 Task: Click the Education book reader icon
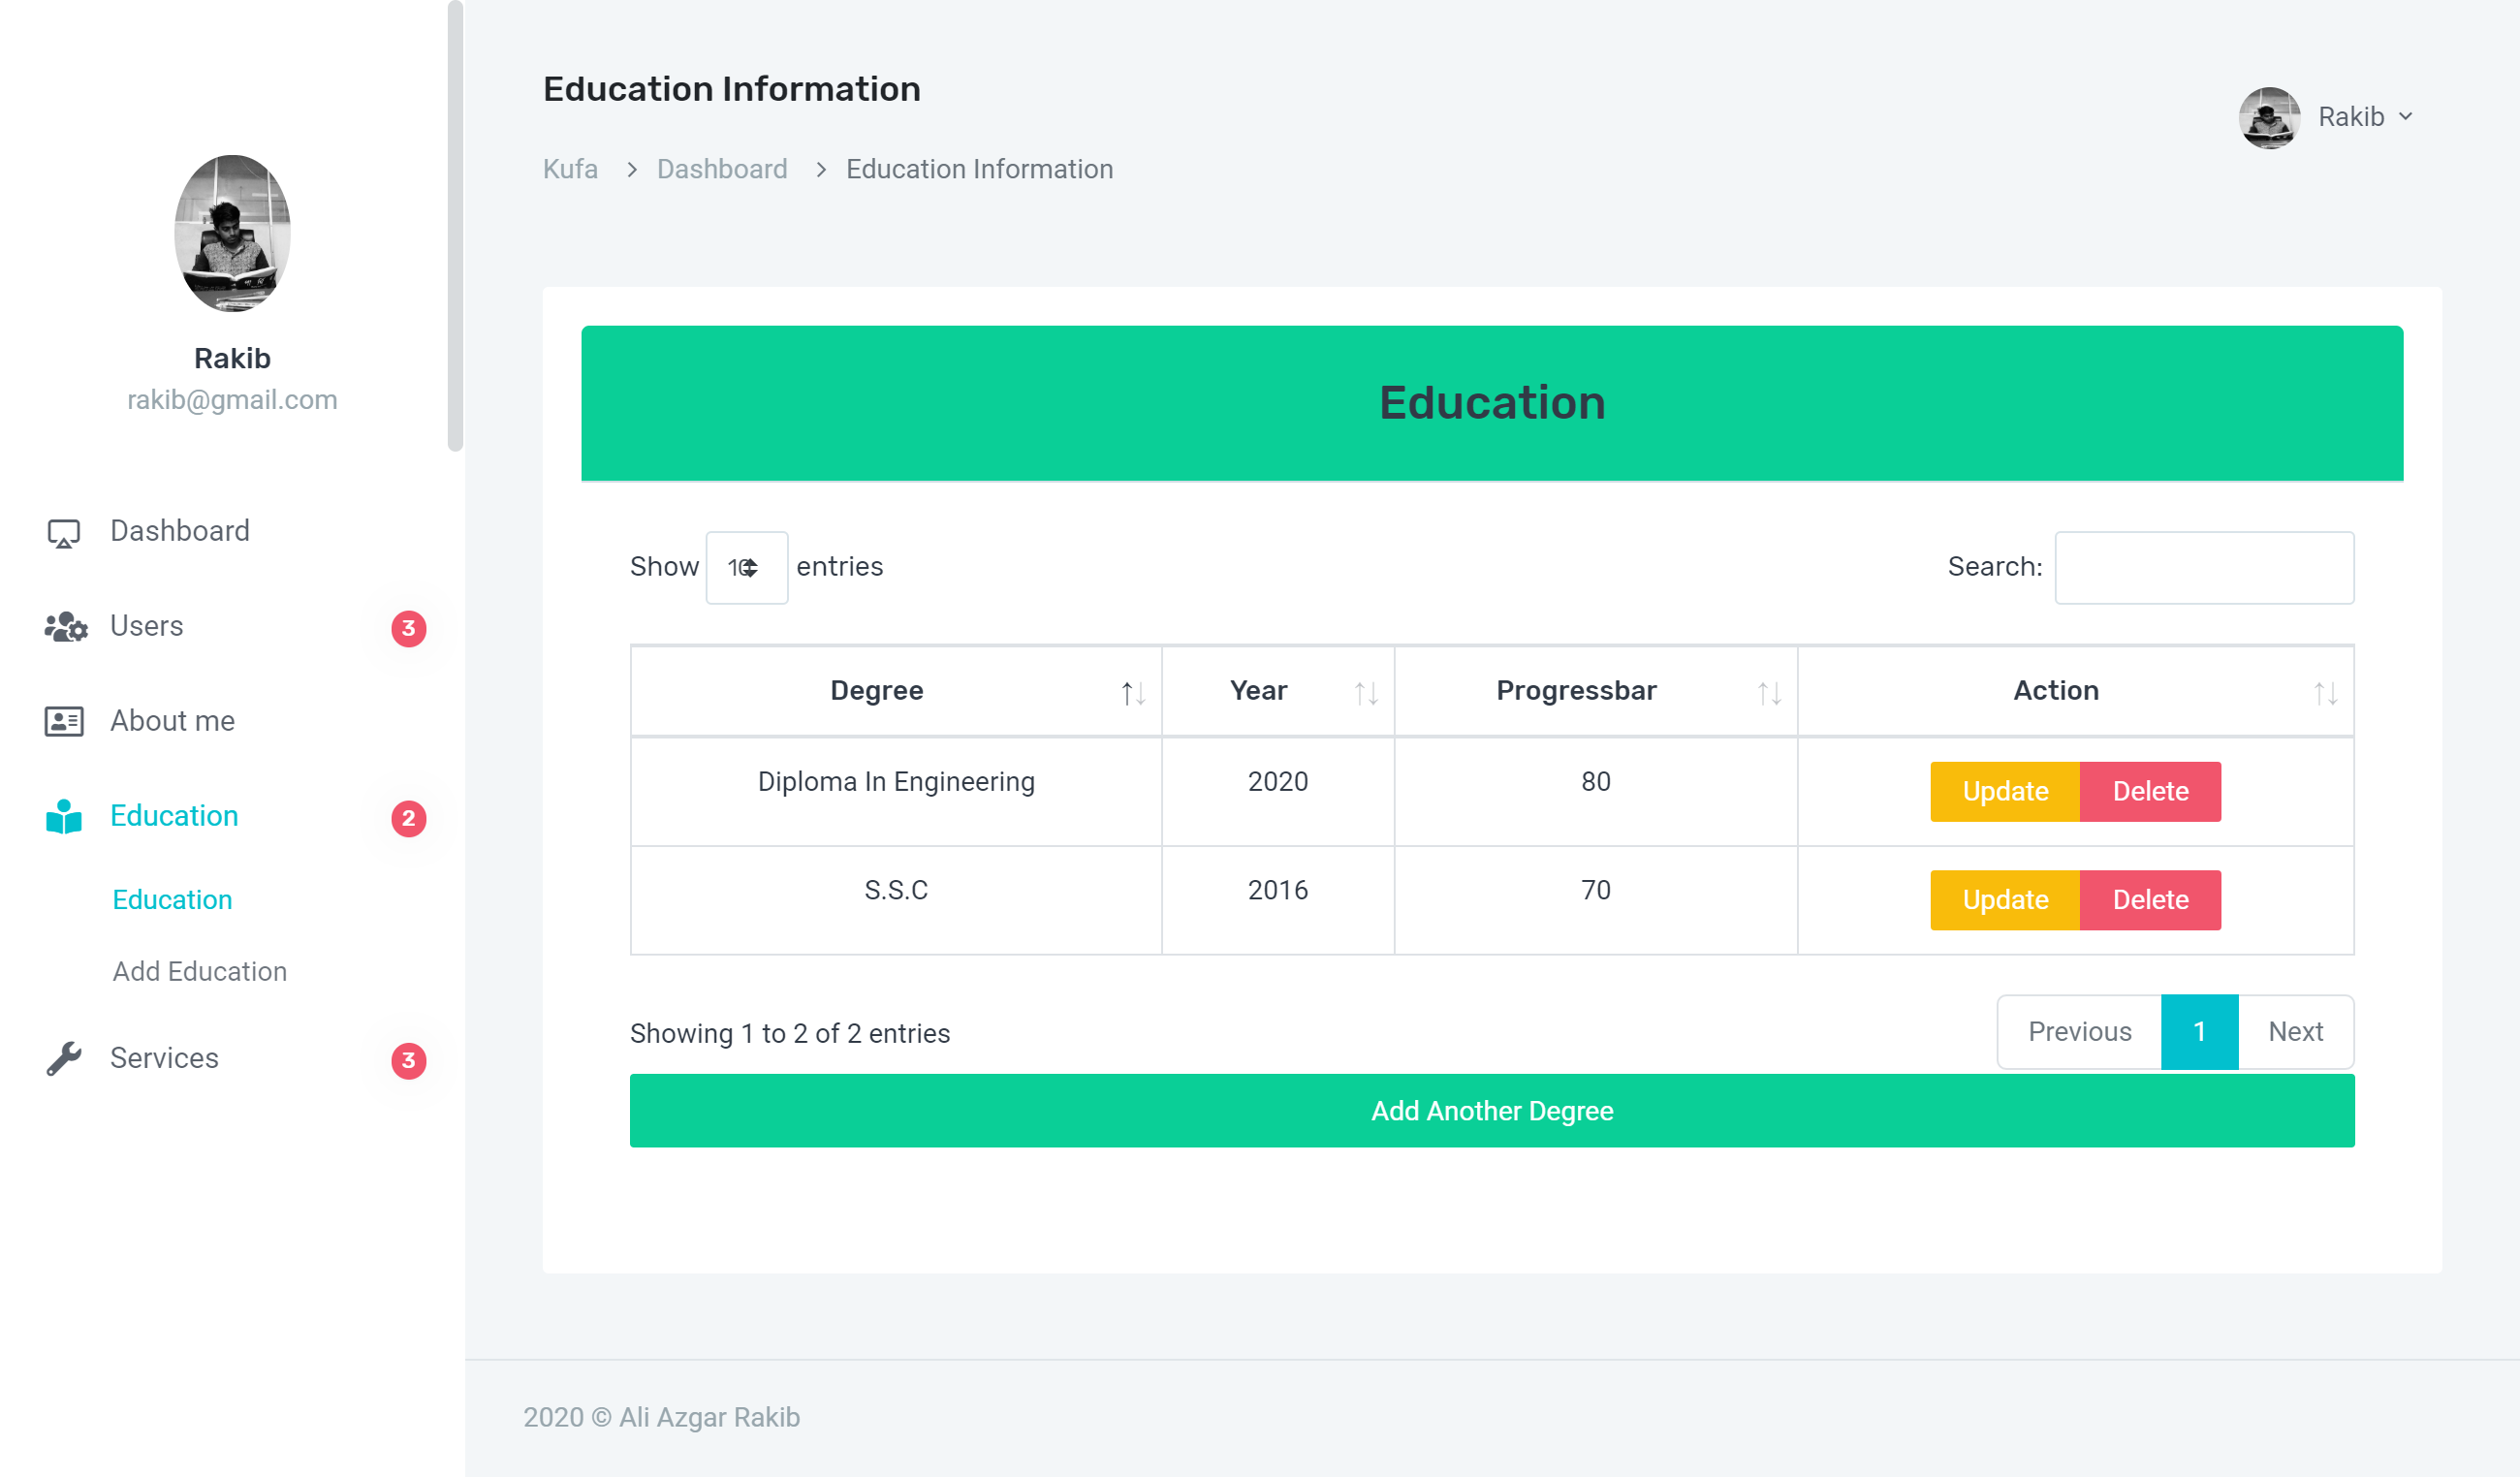click(63, 817)
